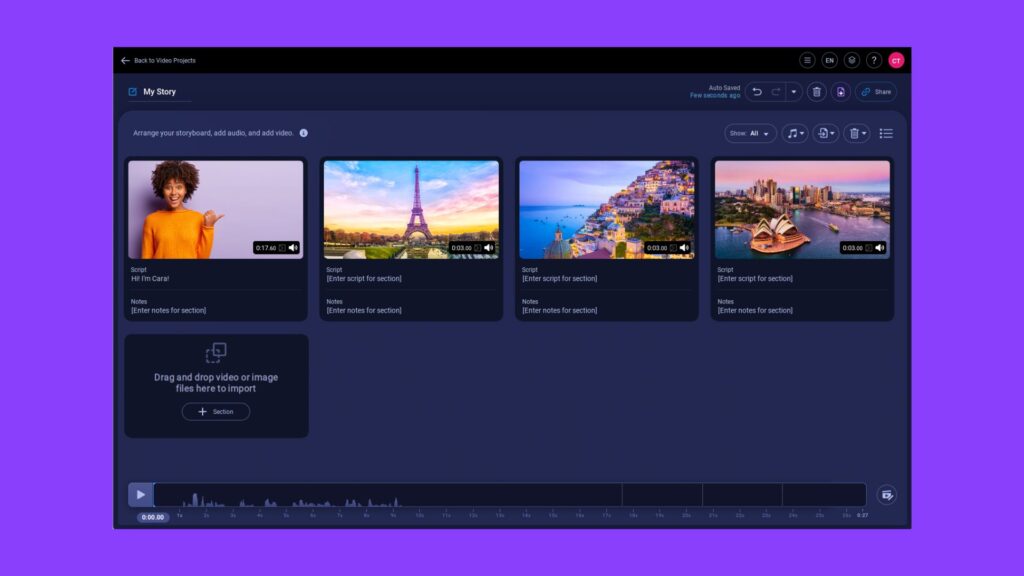Open the EN language selector
Screen dimensions: 1024x576
point(829,60)
